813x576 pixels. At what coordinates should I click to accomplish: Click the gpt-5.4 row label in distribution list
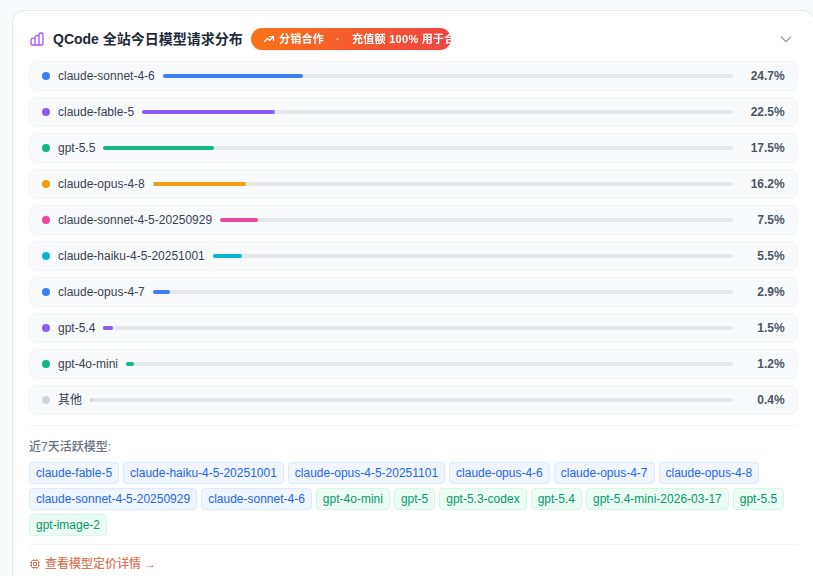[77, 328]
